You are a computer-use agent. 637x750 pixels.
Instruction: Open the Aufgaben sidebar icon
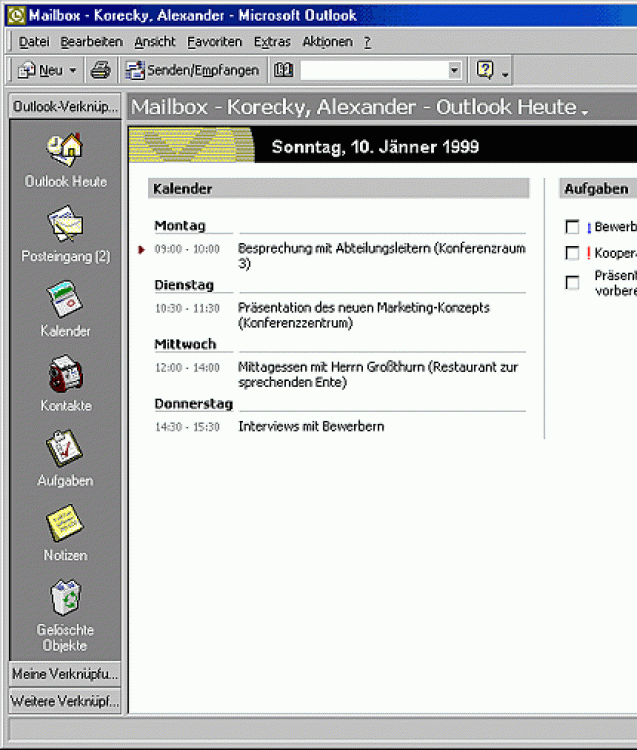click(x=65, y=449)
